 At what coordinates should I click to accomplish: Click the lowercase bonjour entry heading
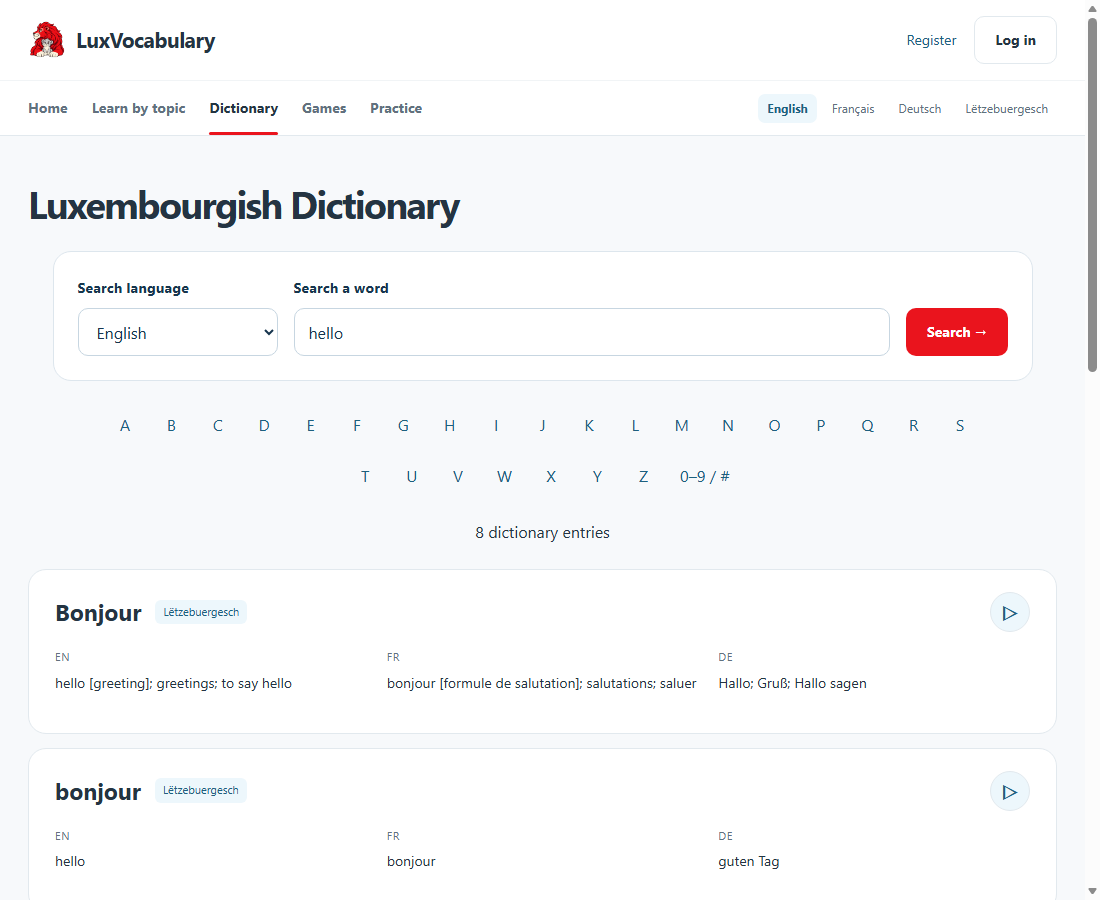pyautogui.click(x=98, y=792)
